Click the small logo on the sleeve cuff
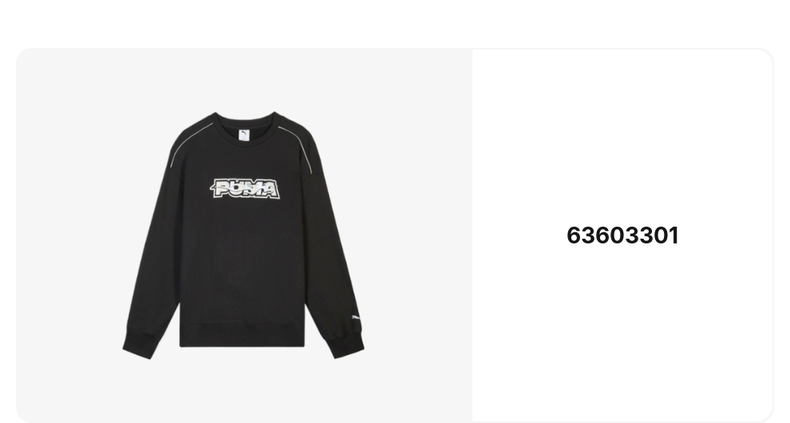 pos(355,318)
